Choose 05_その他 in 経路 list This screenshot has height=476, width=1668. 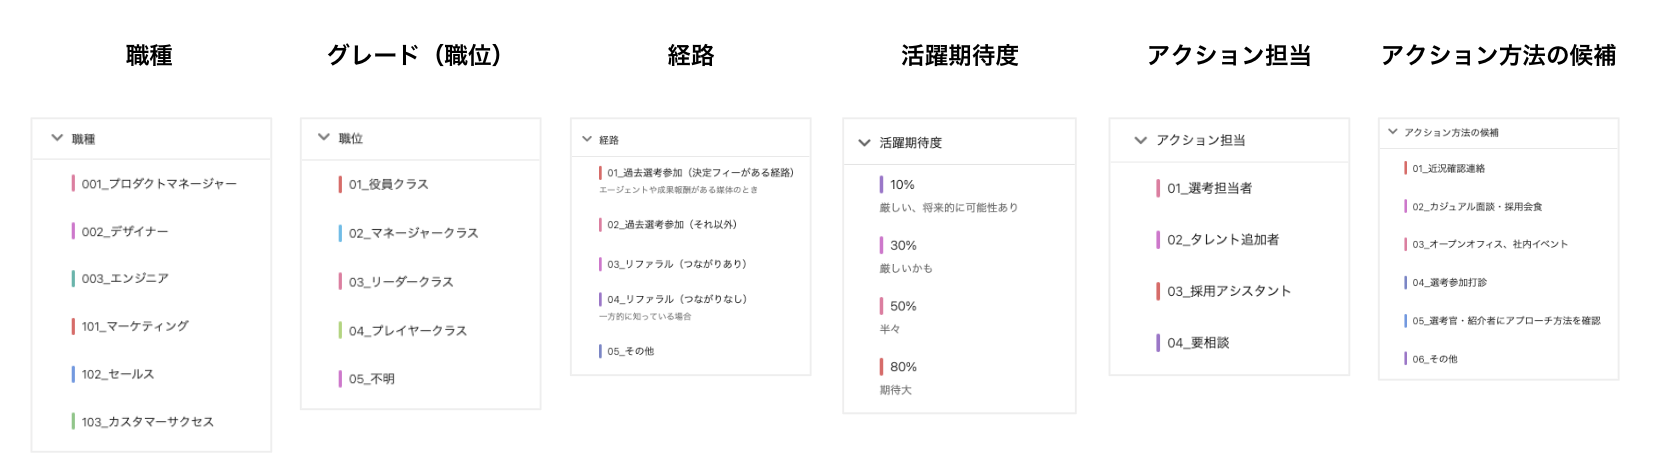[630, 351]
